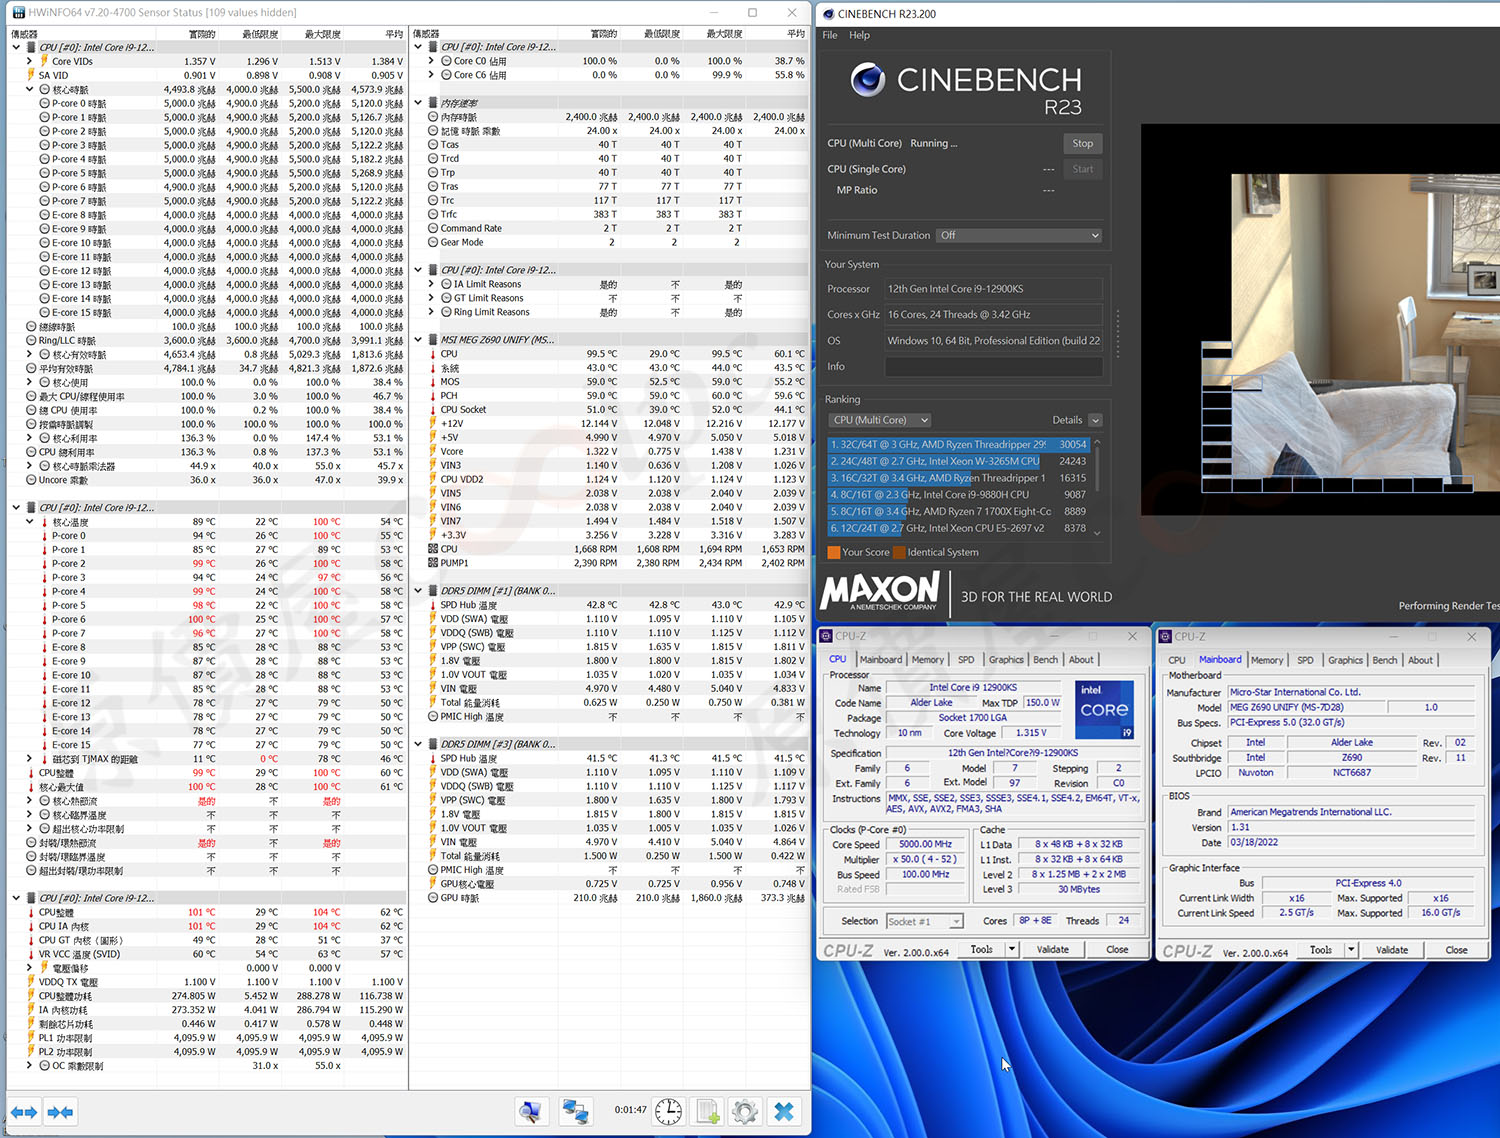The width and height of the screenshot is (1500, 1138).
Task: Click Validate in the left CPU-Z window
Action: point(1052,950)
